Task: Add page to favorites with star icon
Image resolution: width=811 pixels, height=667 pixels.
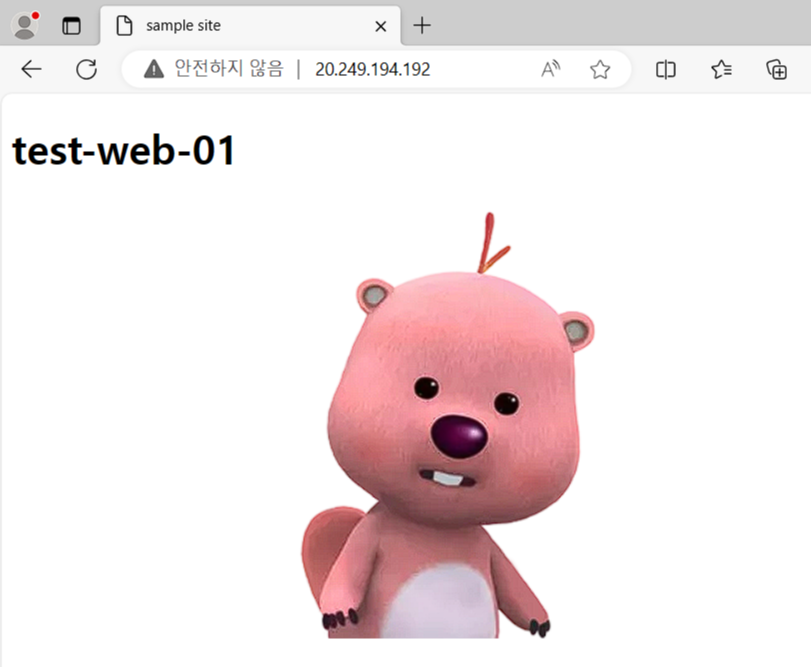Action: click(600, 69)
